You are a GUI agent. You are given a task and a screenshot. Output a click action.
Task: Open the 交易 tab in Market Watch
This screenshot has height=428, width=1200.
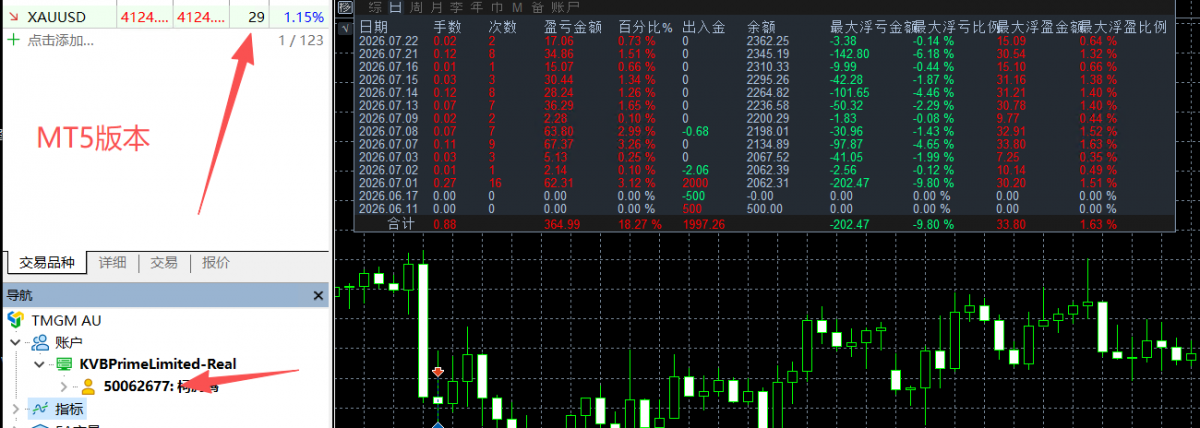point(164,263)
